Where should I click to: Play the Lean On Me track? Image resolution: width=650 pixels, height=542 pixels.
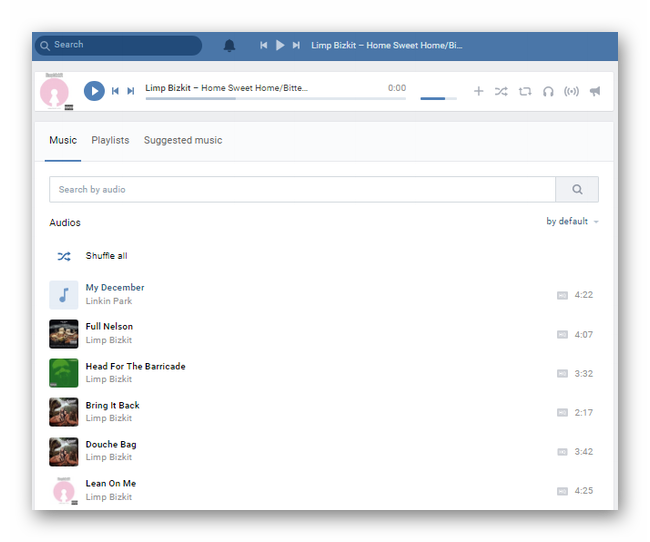click(x=111, y=483)
